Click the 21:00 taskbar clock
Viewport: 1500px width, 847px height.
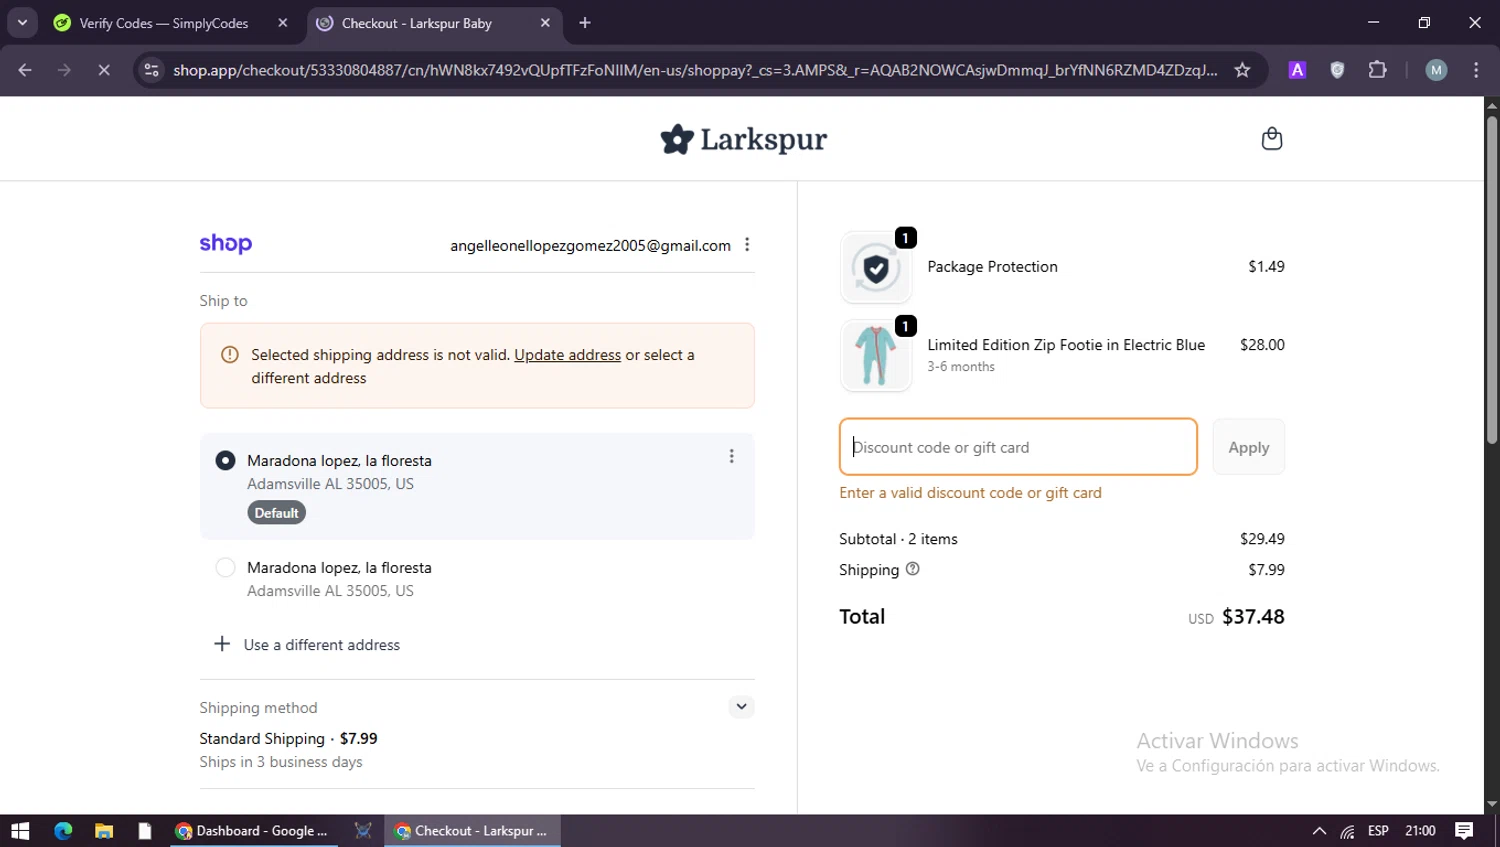pos(1420,831)
